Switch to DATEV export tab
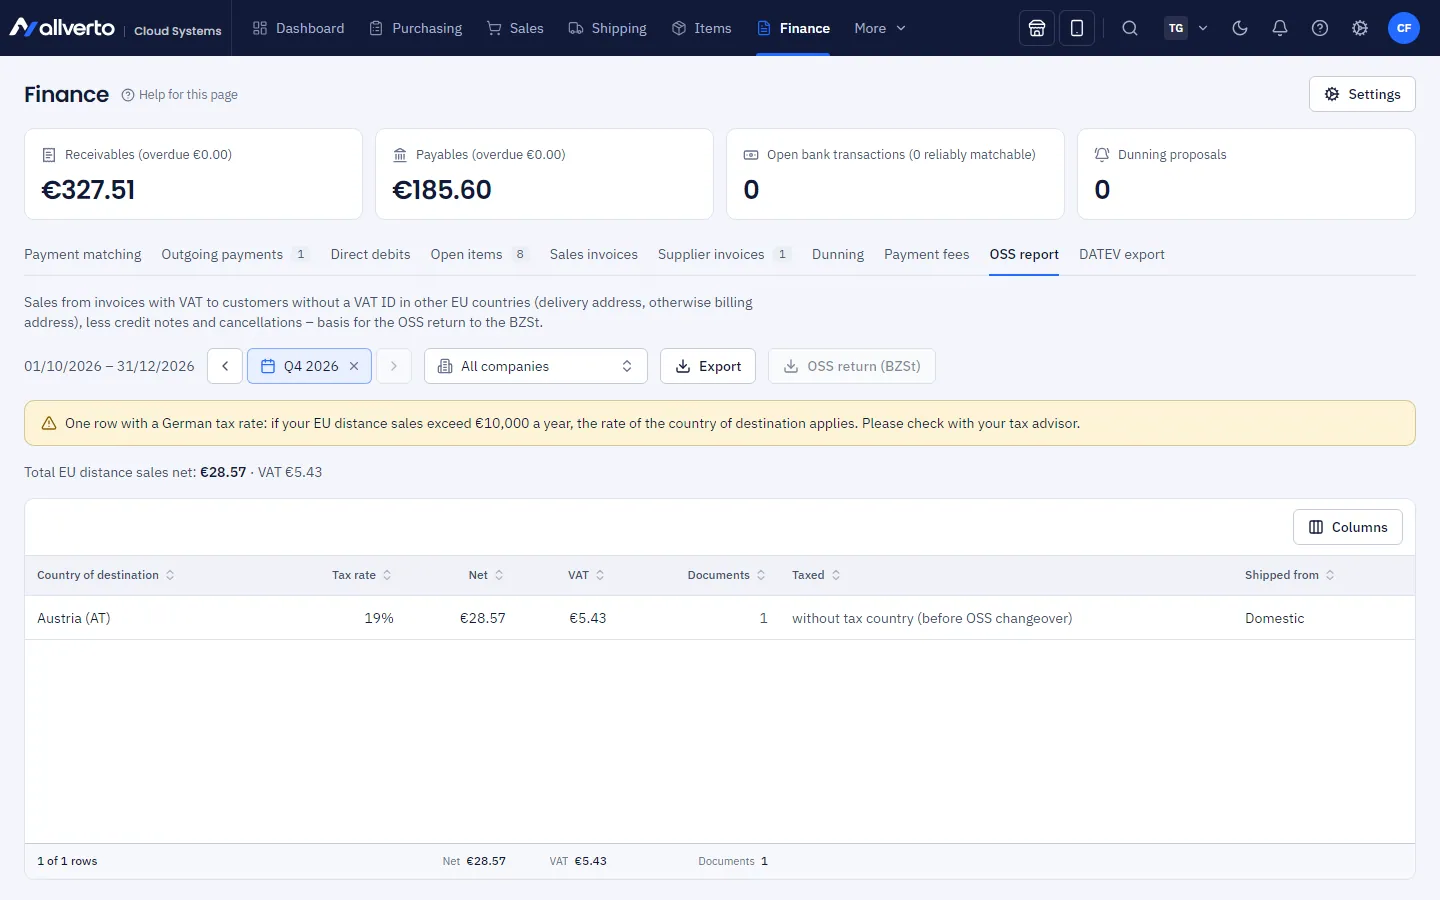The image size is (1440, 900). (x=1122, y=254)
